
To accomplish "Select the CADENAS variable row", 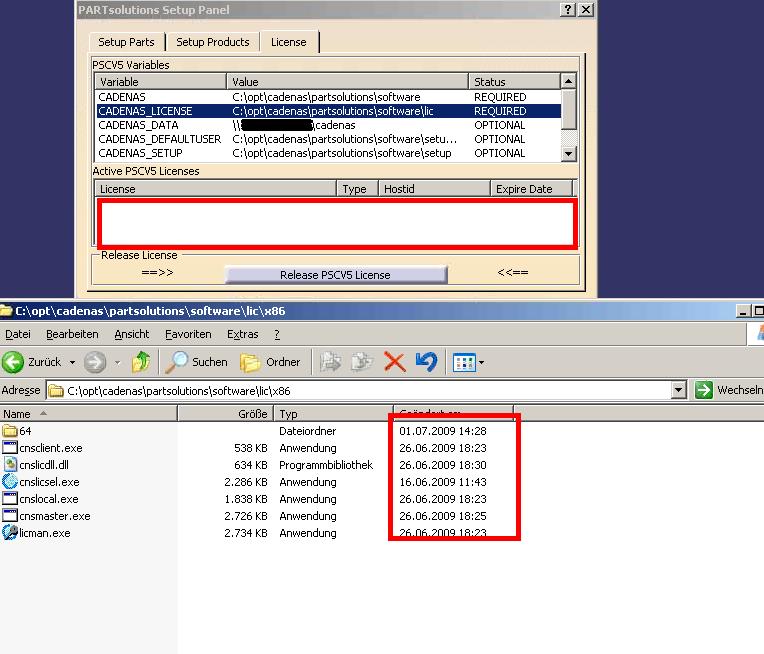I will (x=329, y=97).
